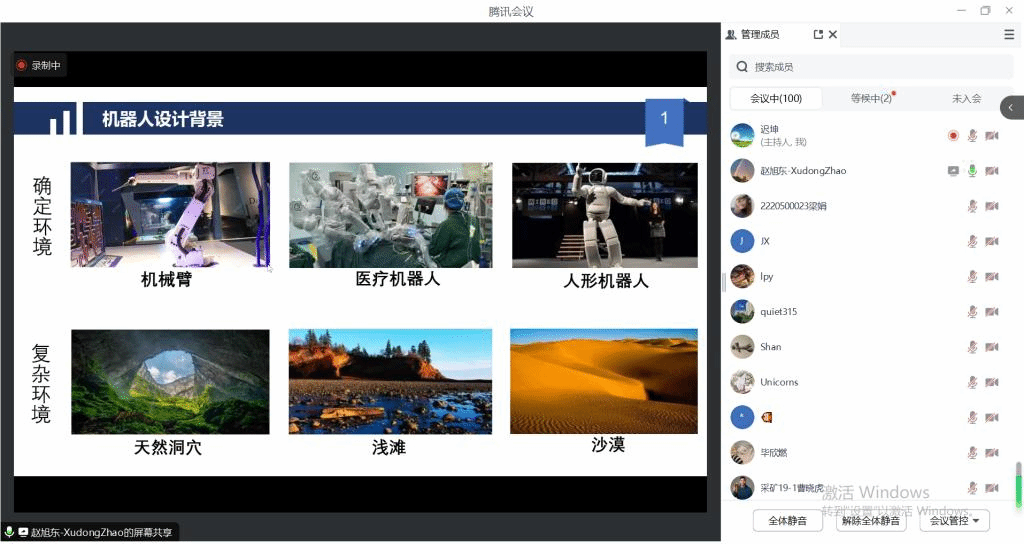
Task: Click the camera icon for quiet315
Action: 991,312
